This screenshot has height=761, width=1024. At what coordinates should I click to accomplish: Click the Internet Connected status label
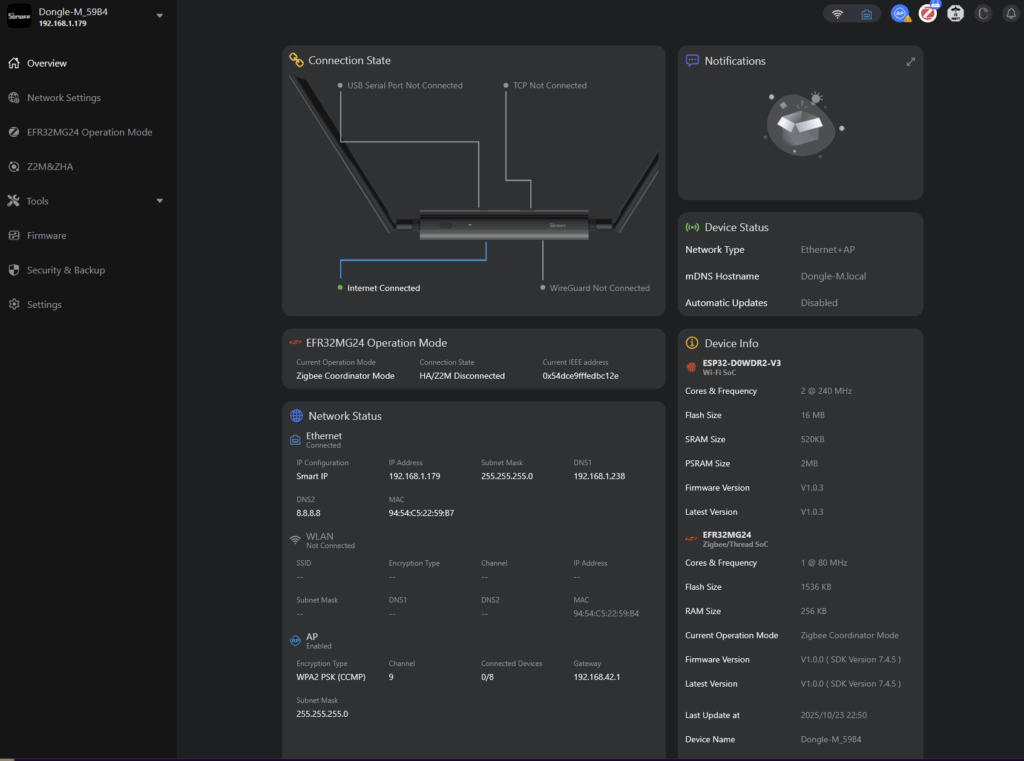[x=383, y=288]
